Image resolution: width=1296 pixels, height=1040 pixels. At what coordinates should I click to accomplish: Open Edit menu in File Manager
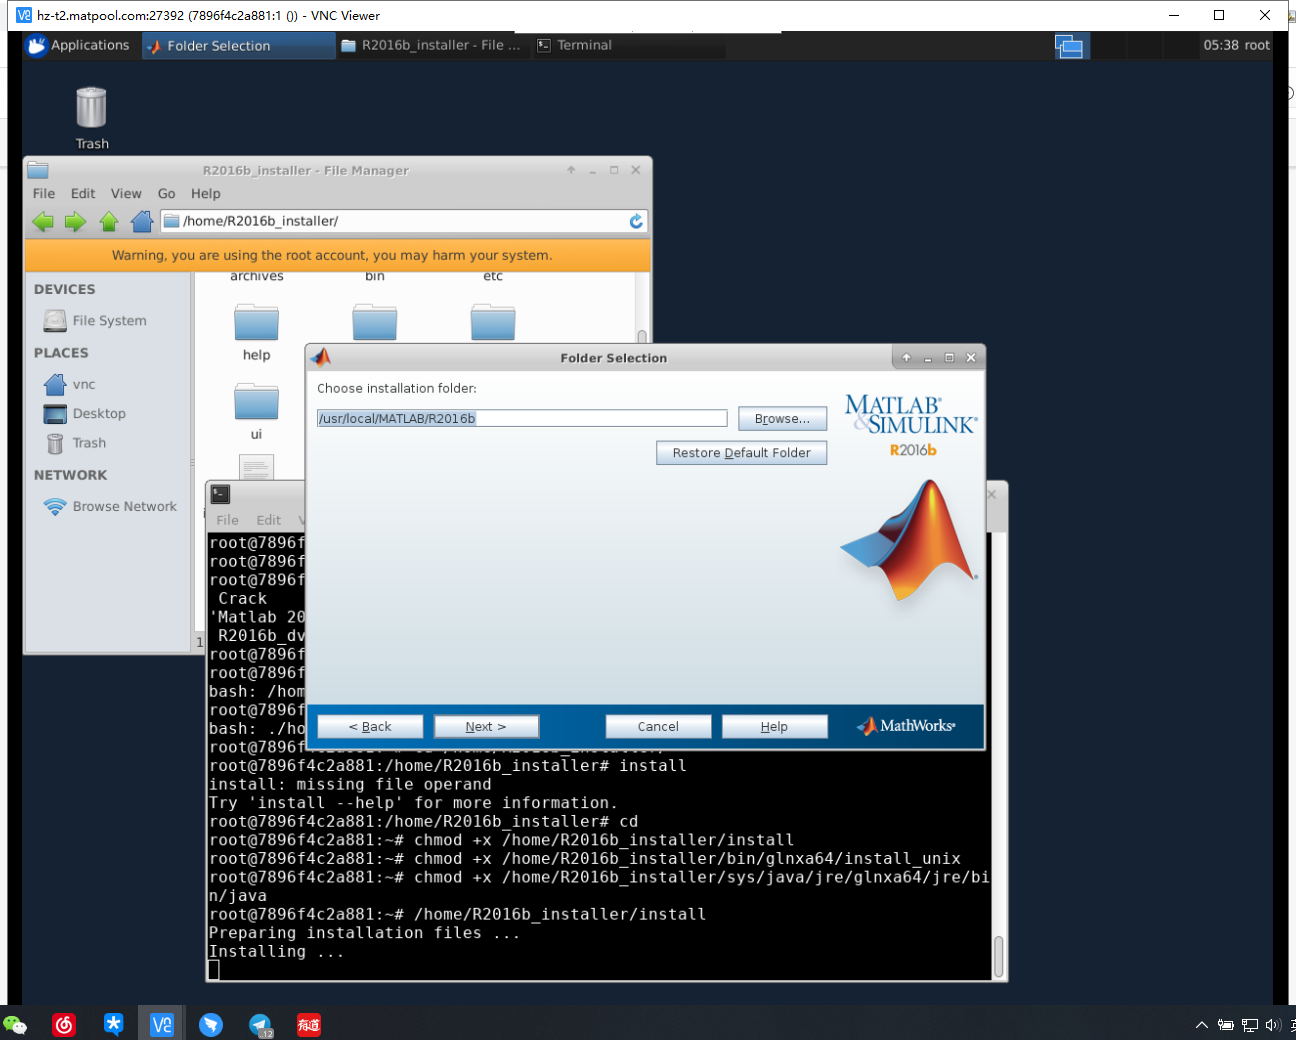(83, 194)
